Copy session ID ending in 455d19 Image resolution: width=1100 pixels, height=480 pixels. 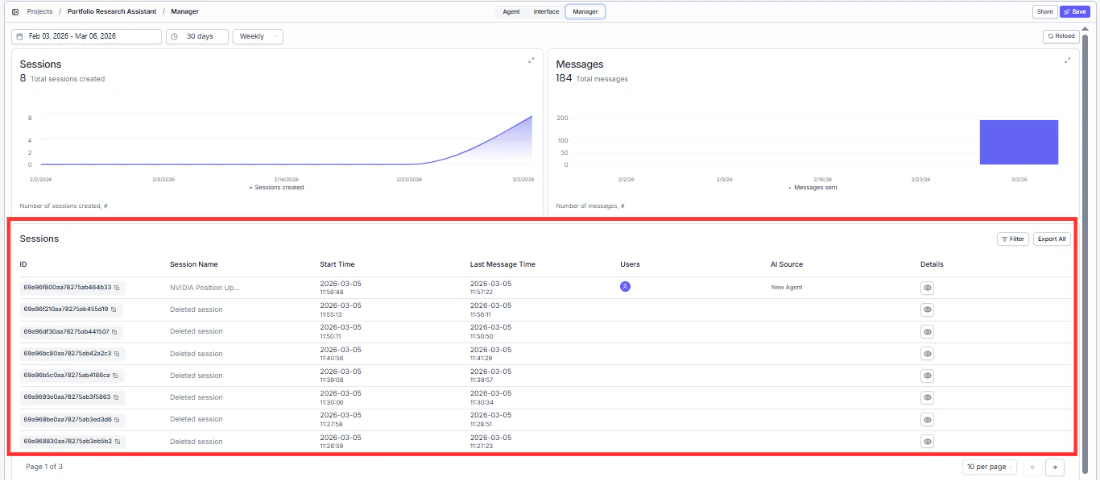(114, 309)
